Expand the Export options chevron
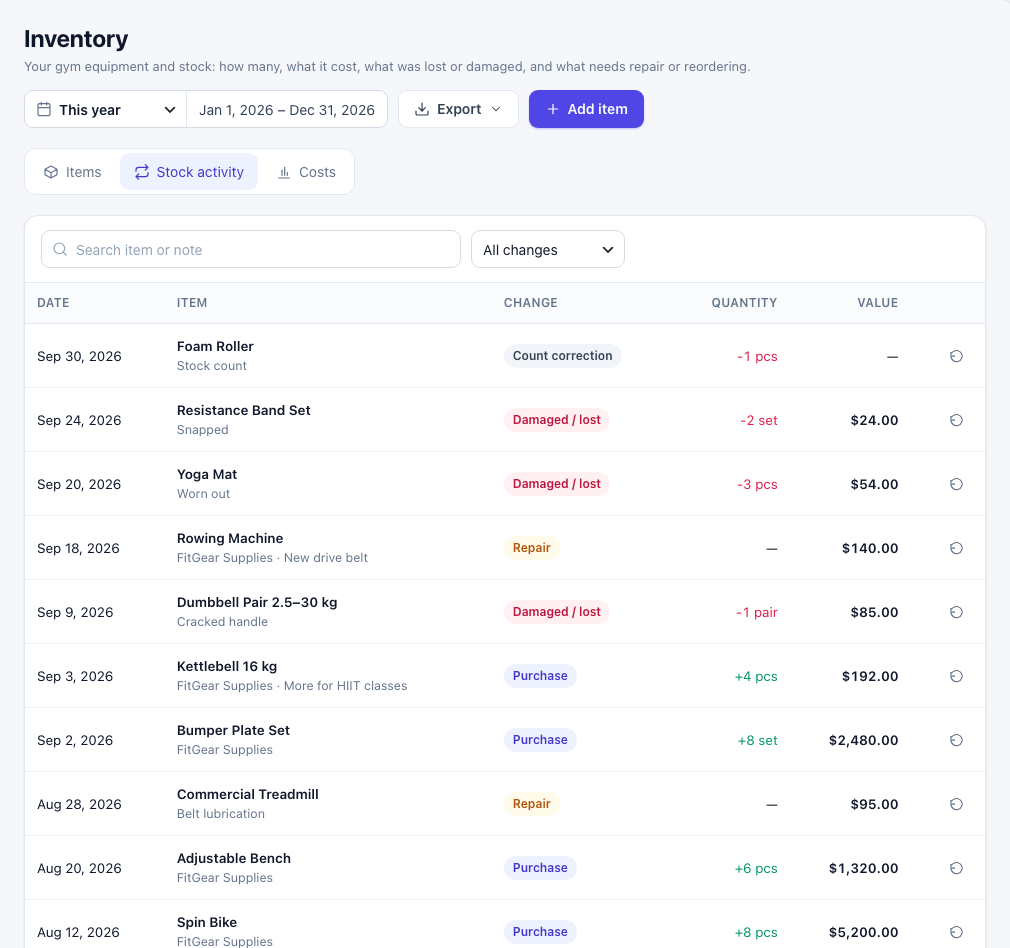 pos(496,109)
